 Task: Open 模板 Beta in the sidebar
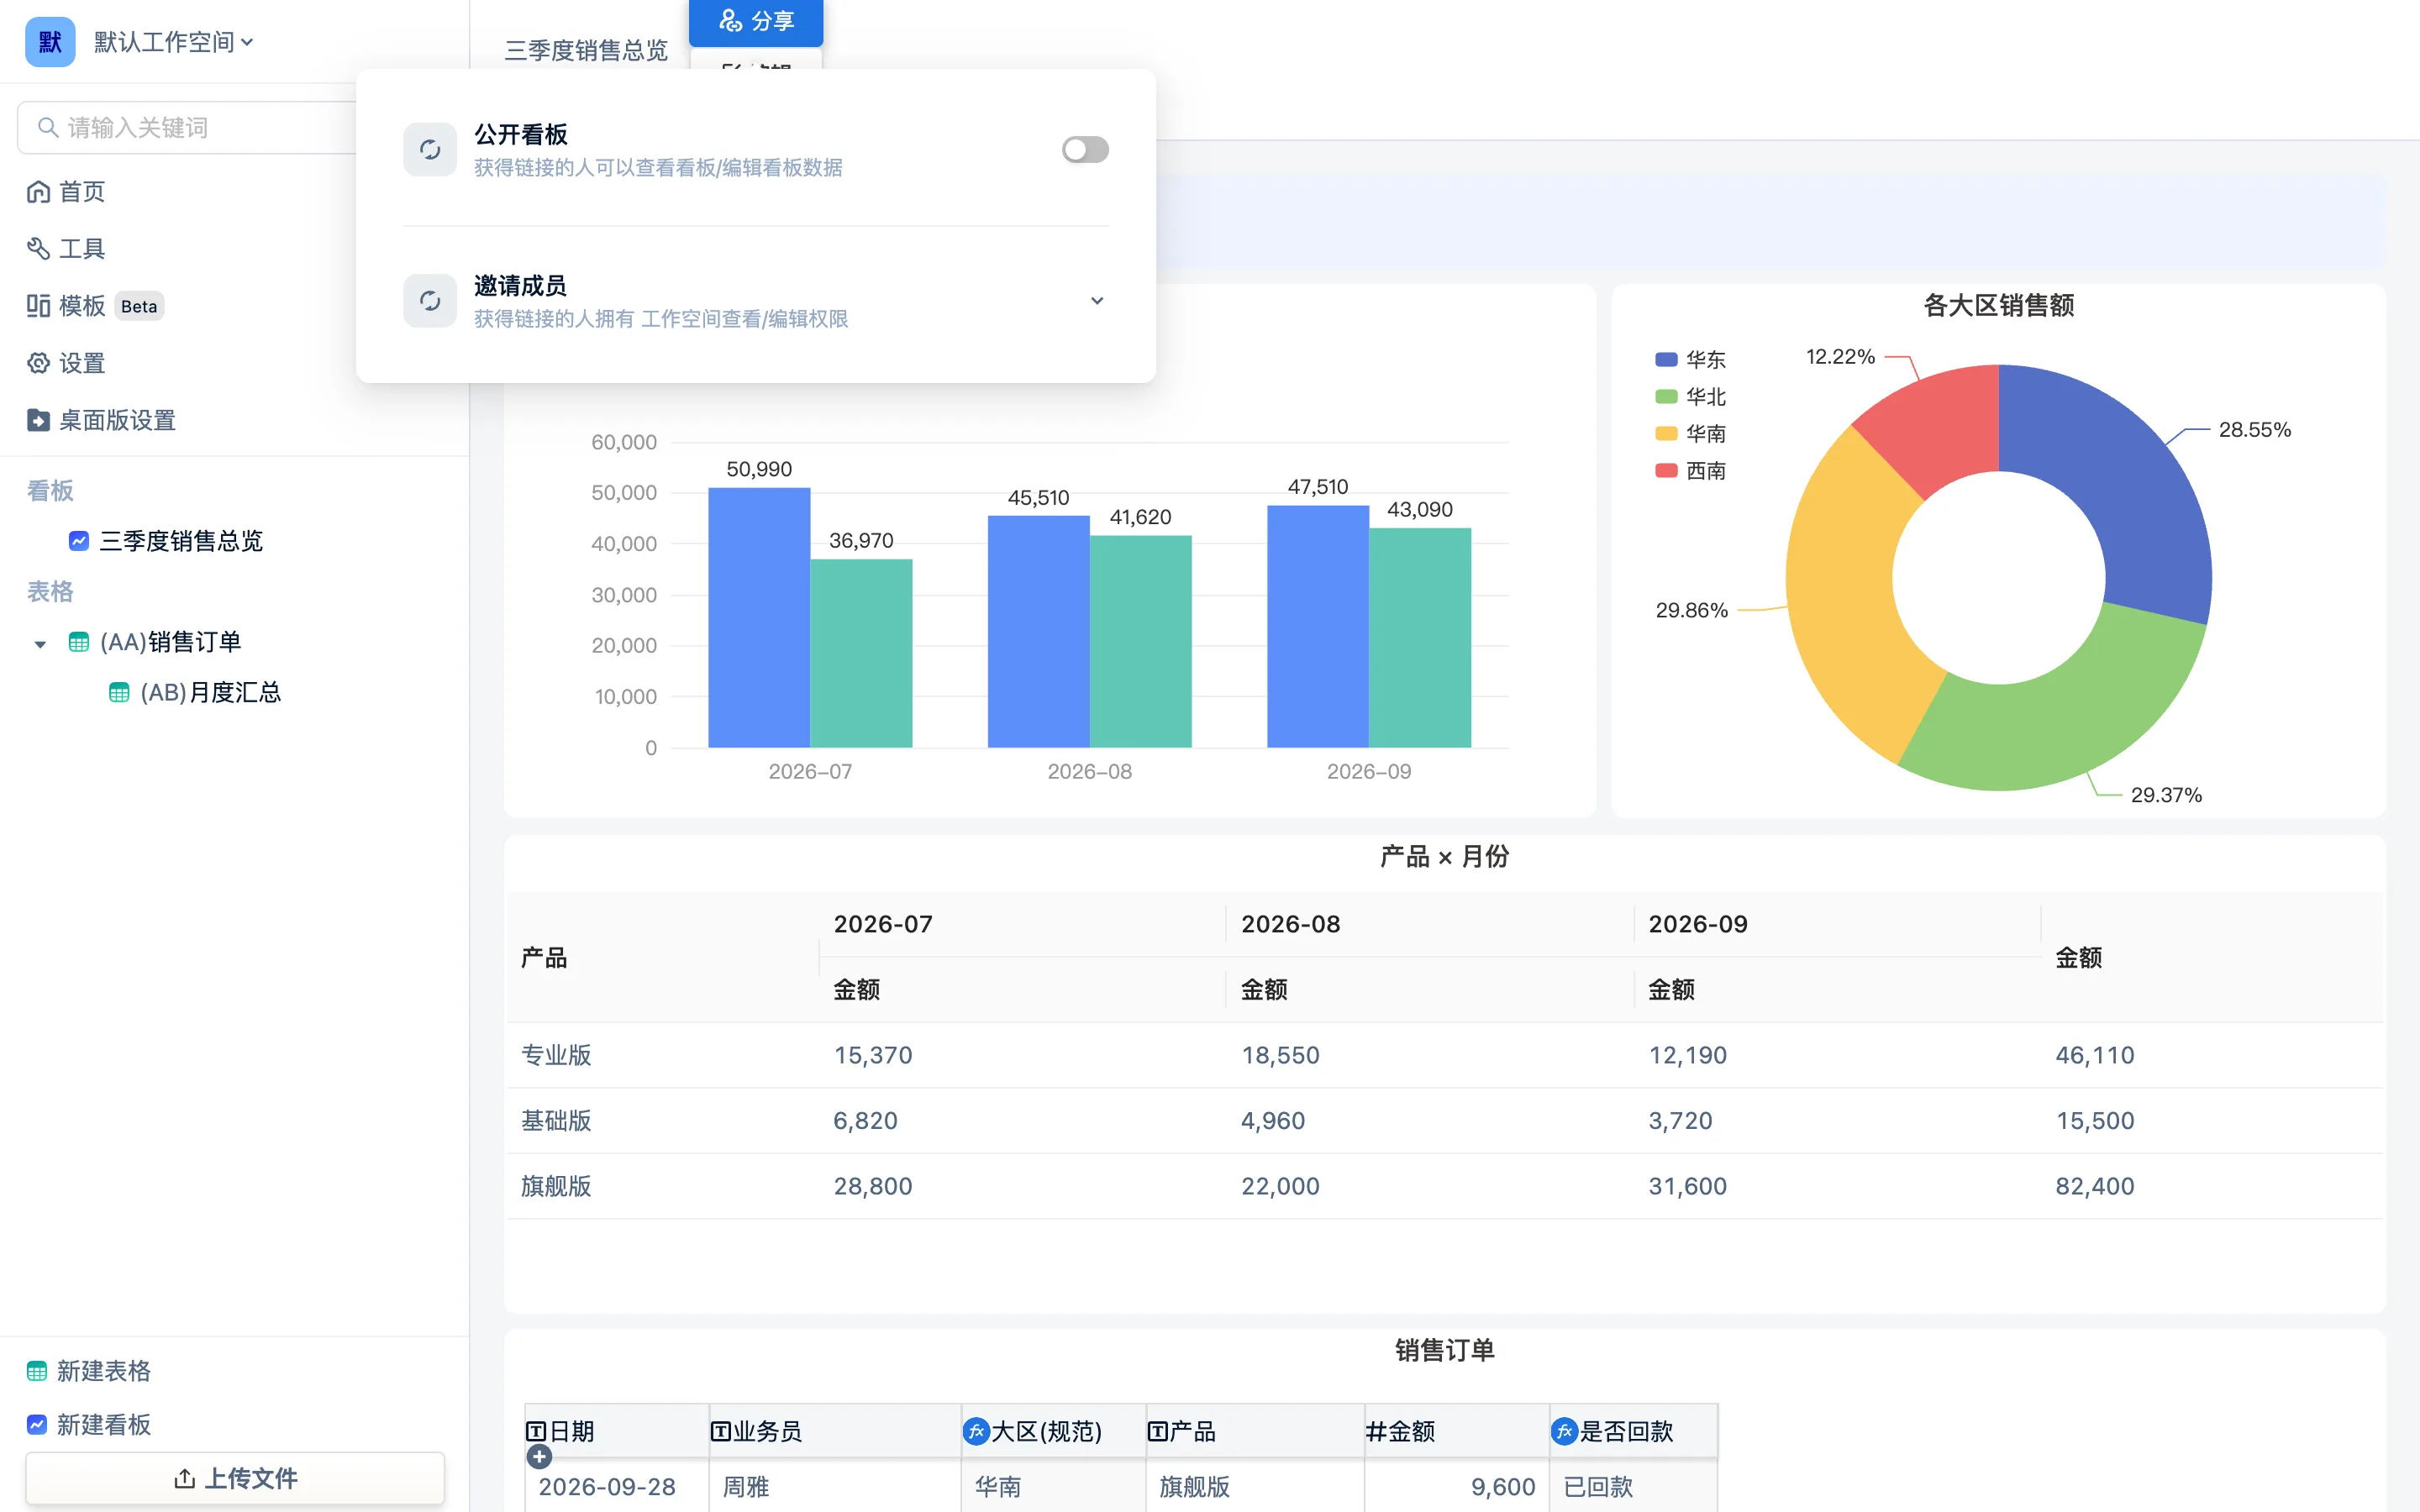click(95, 306)
